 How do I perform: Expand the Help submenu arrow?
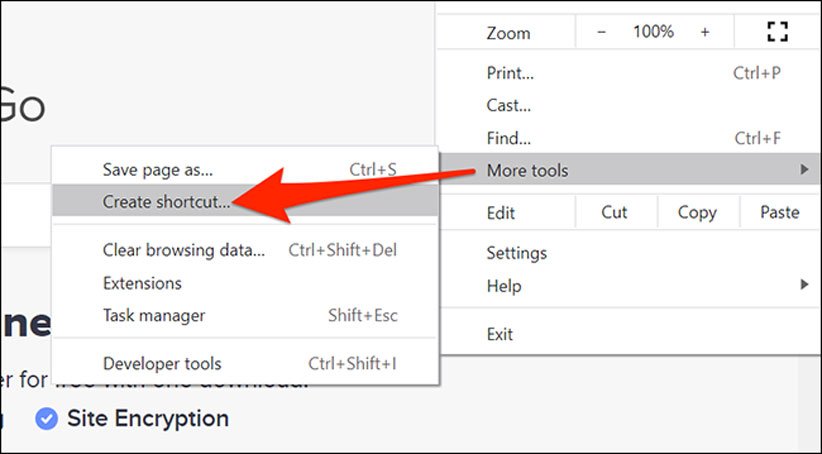pyautogui.click(x=804, y=286)
